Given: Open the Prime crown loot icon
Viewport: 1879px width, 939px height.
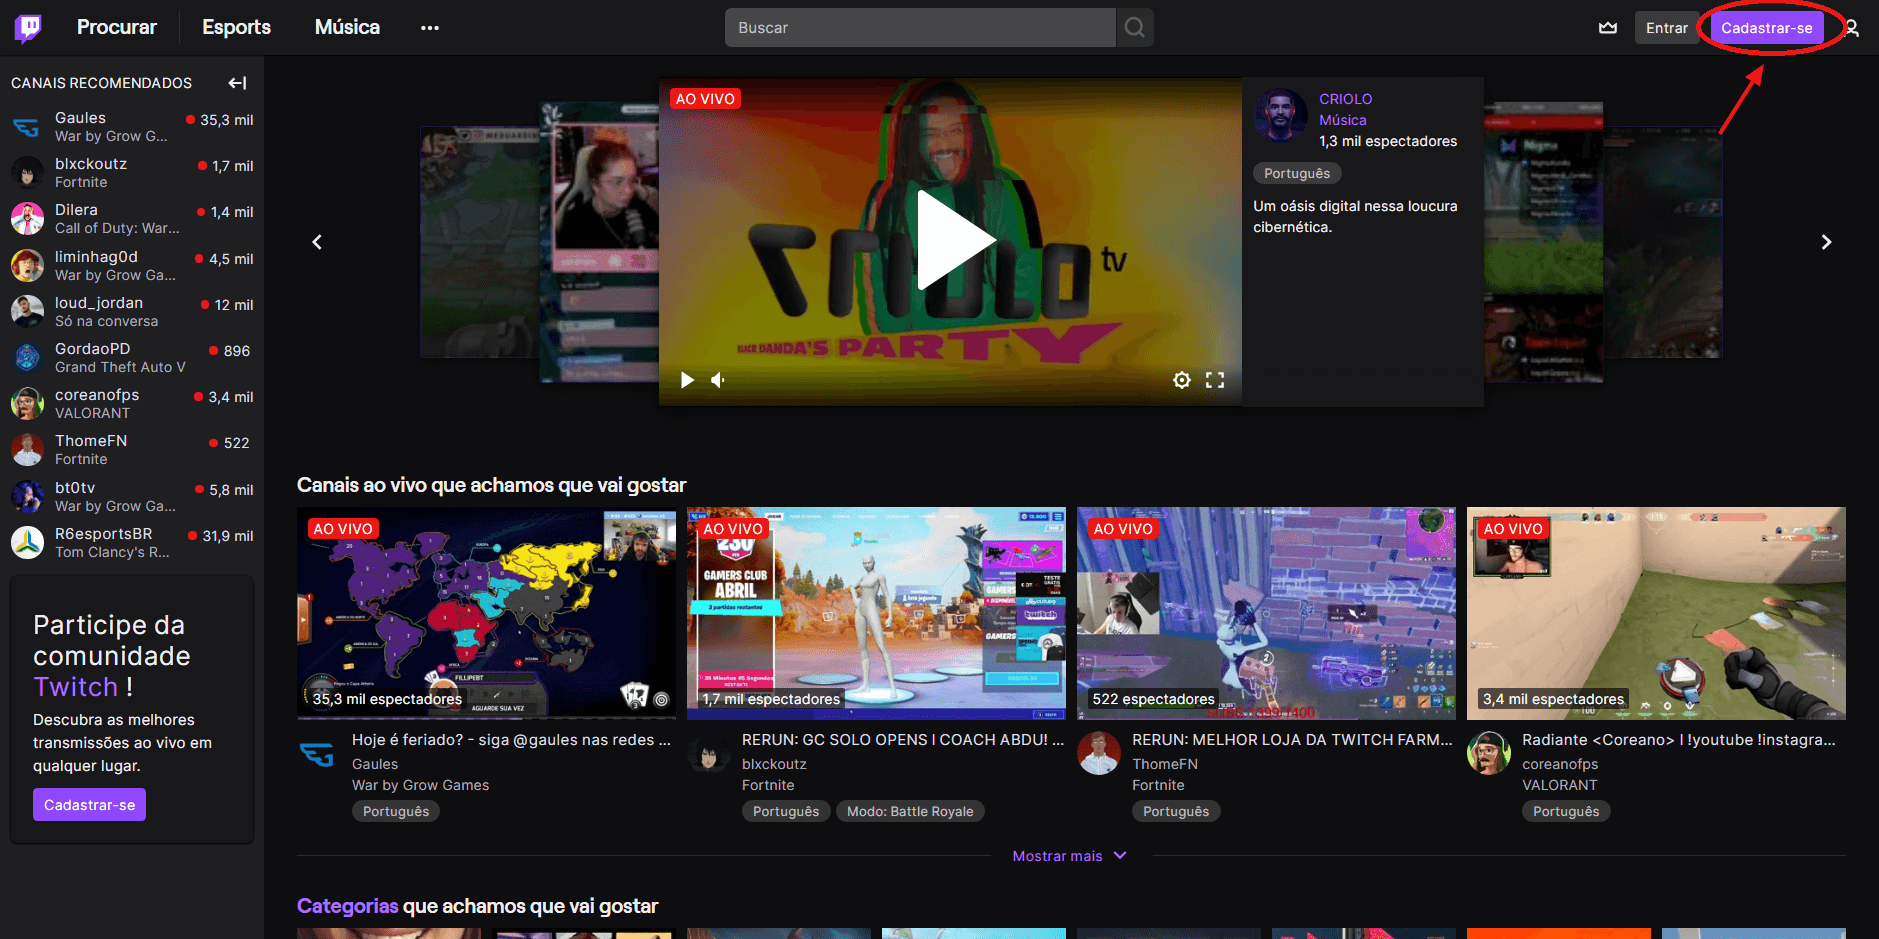Looking at the screenshot, I should pyautogui.click(x=1607, y=28).
